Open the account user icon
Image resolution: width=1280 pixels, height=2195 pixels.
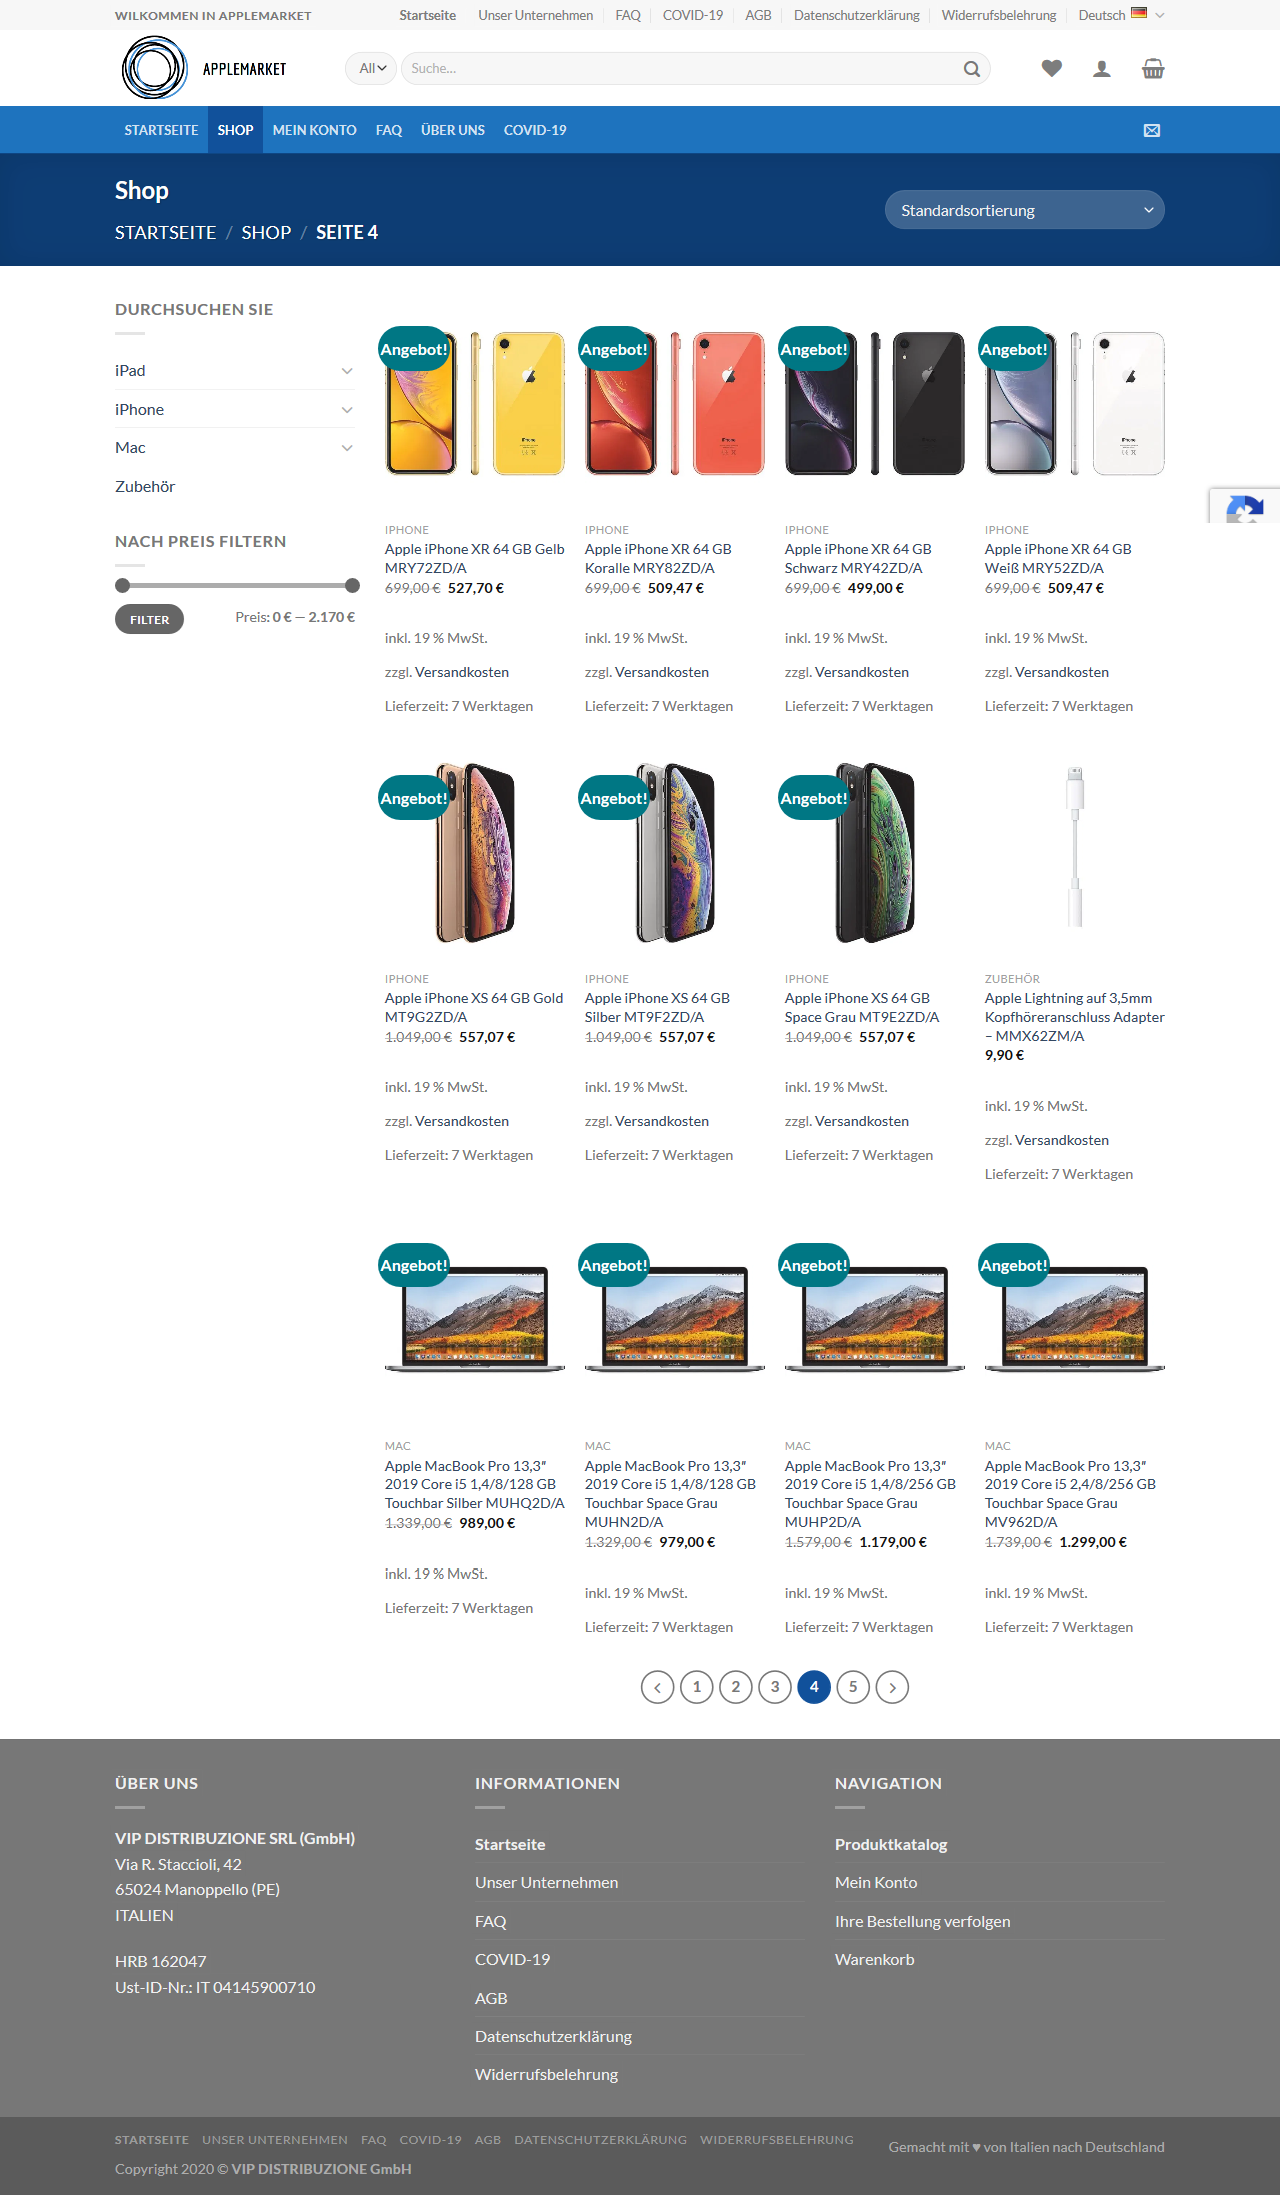tap(1102, 68)
